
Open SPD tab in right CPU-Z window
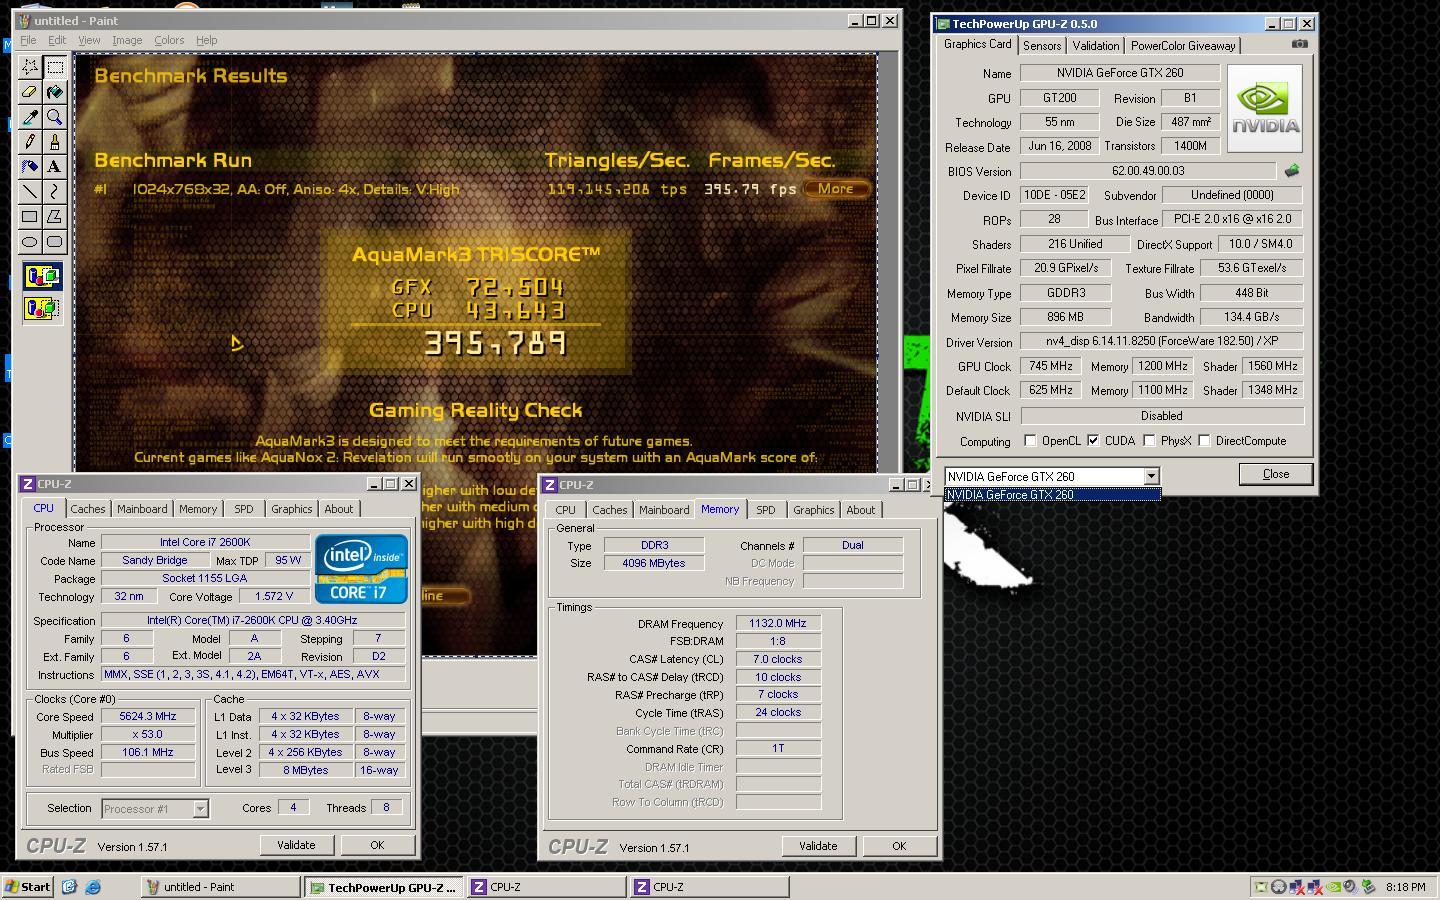[x=765, y=510]
